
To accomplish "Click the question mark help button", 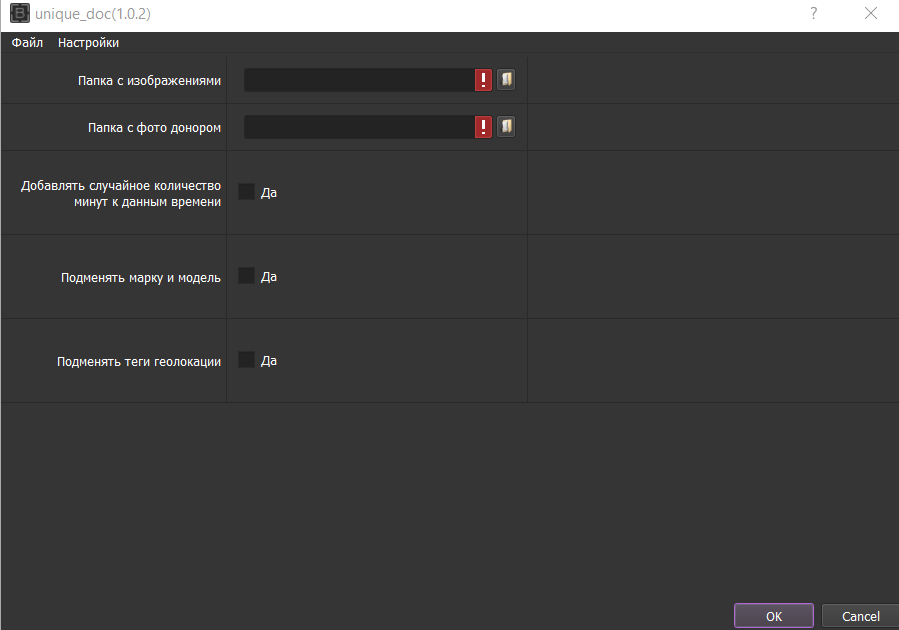I will pos(814,13).
